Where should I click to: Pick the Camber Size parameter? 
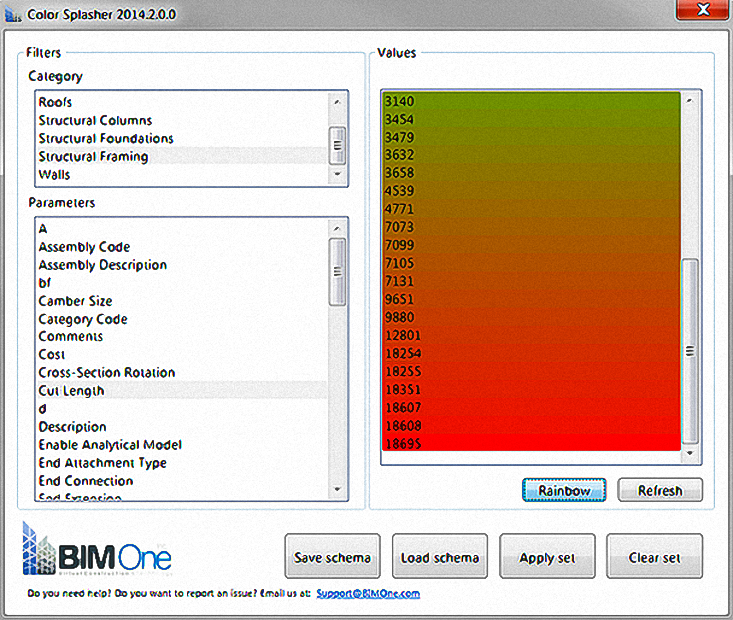click(x=75, y=301)
